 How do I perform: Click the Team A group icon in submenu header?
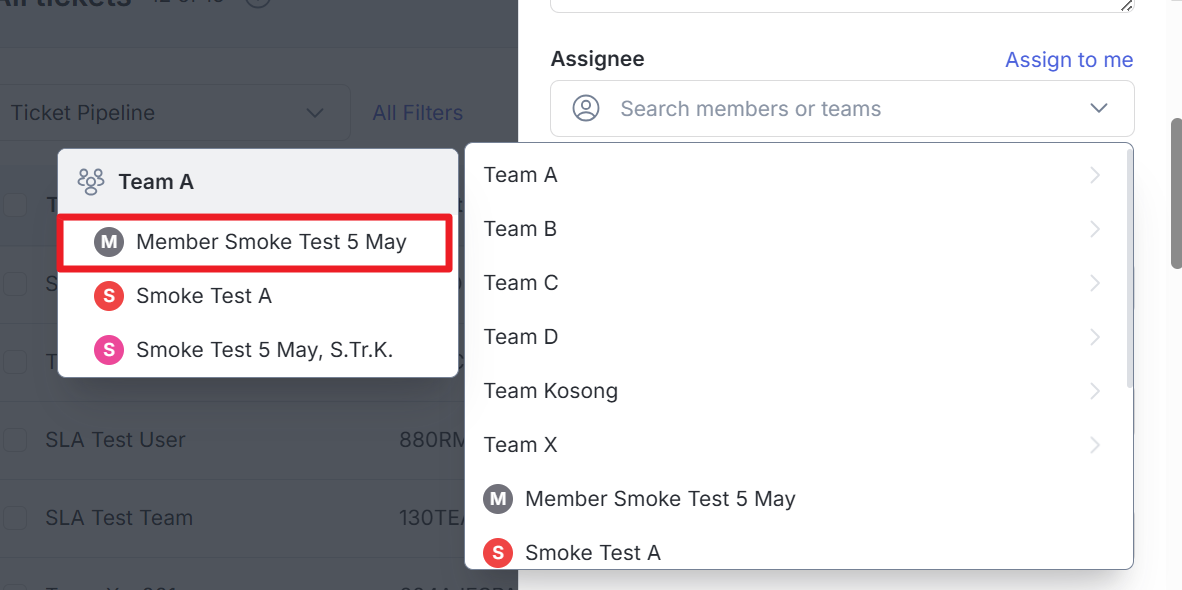pyautogui.click(x=91, y=182)
